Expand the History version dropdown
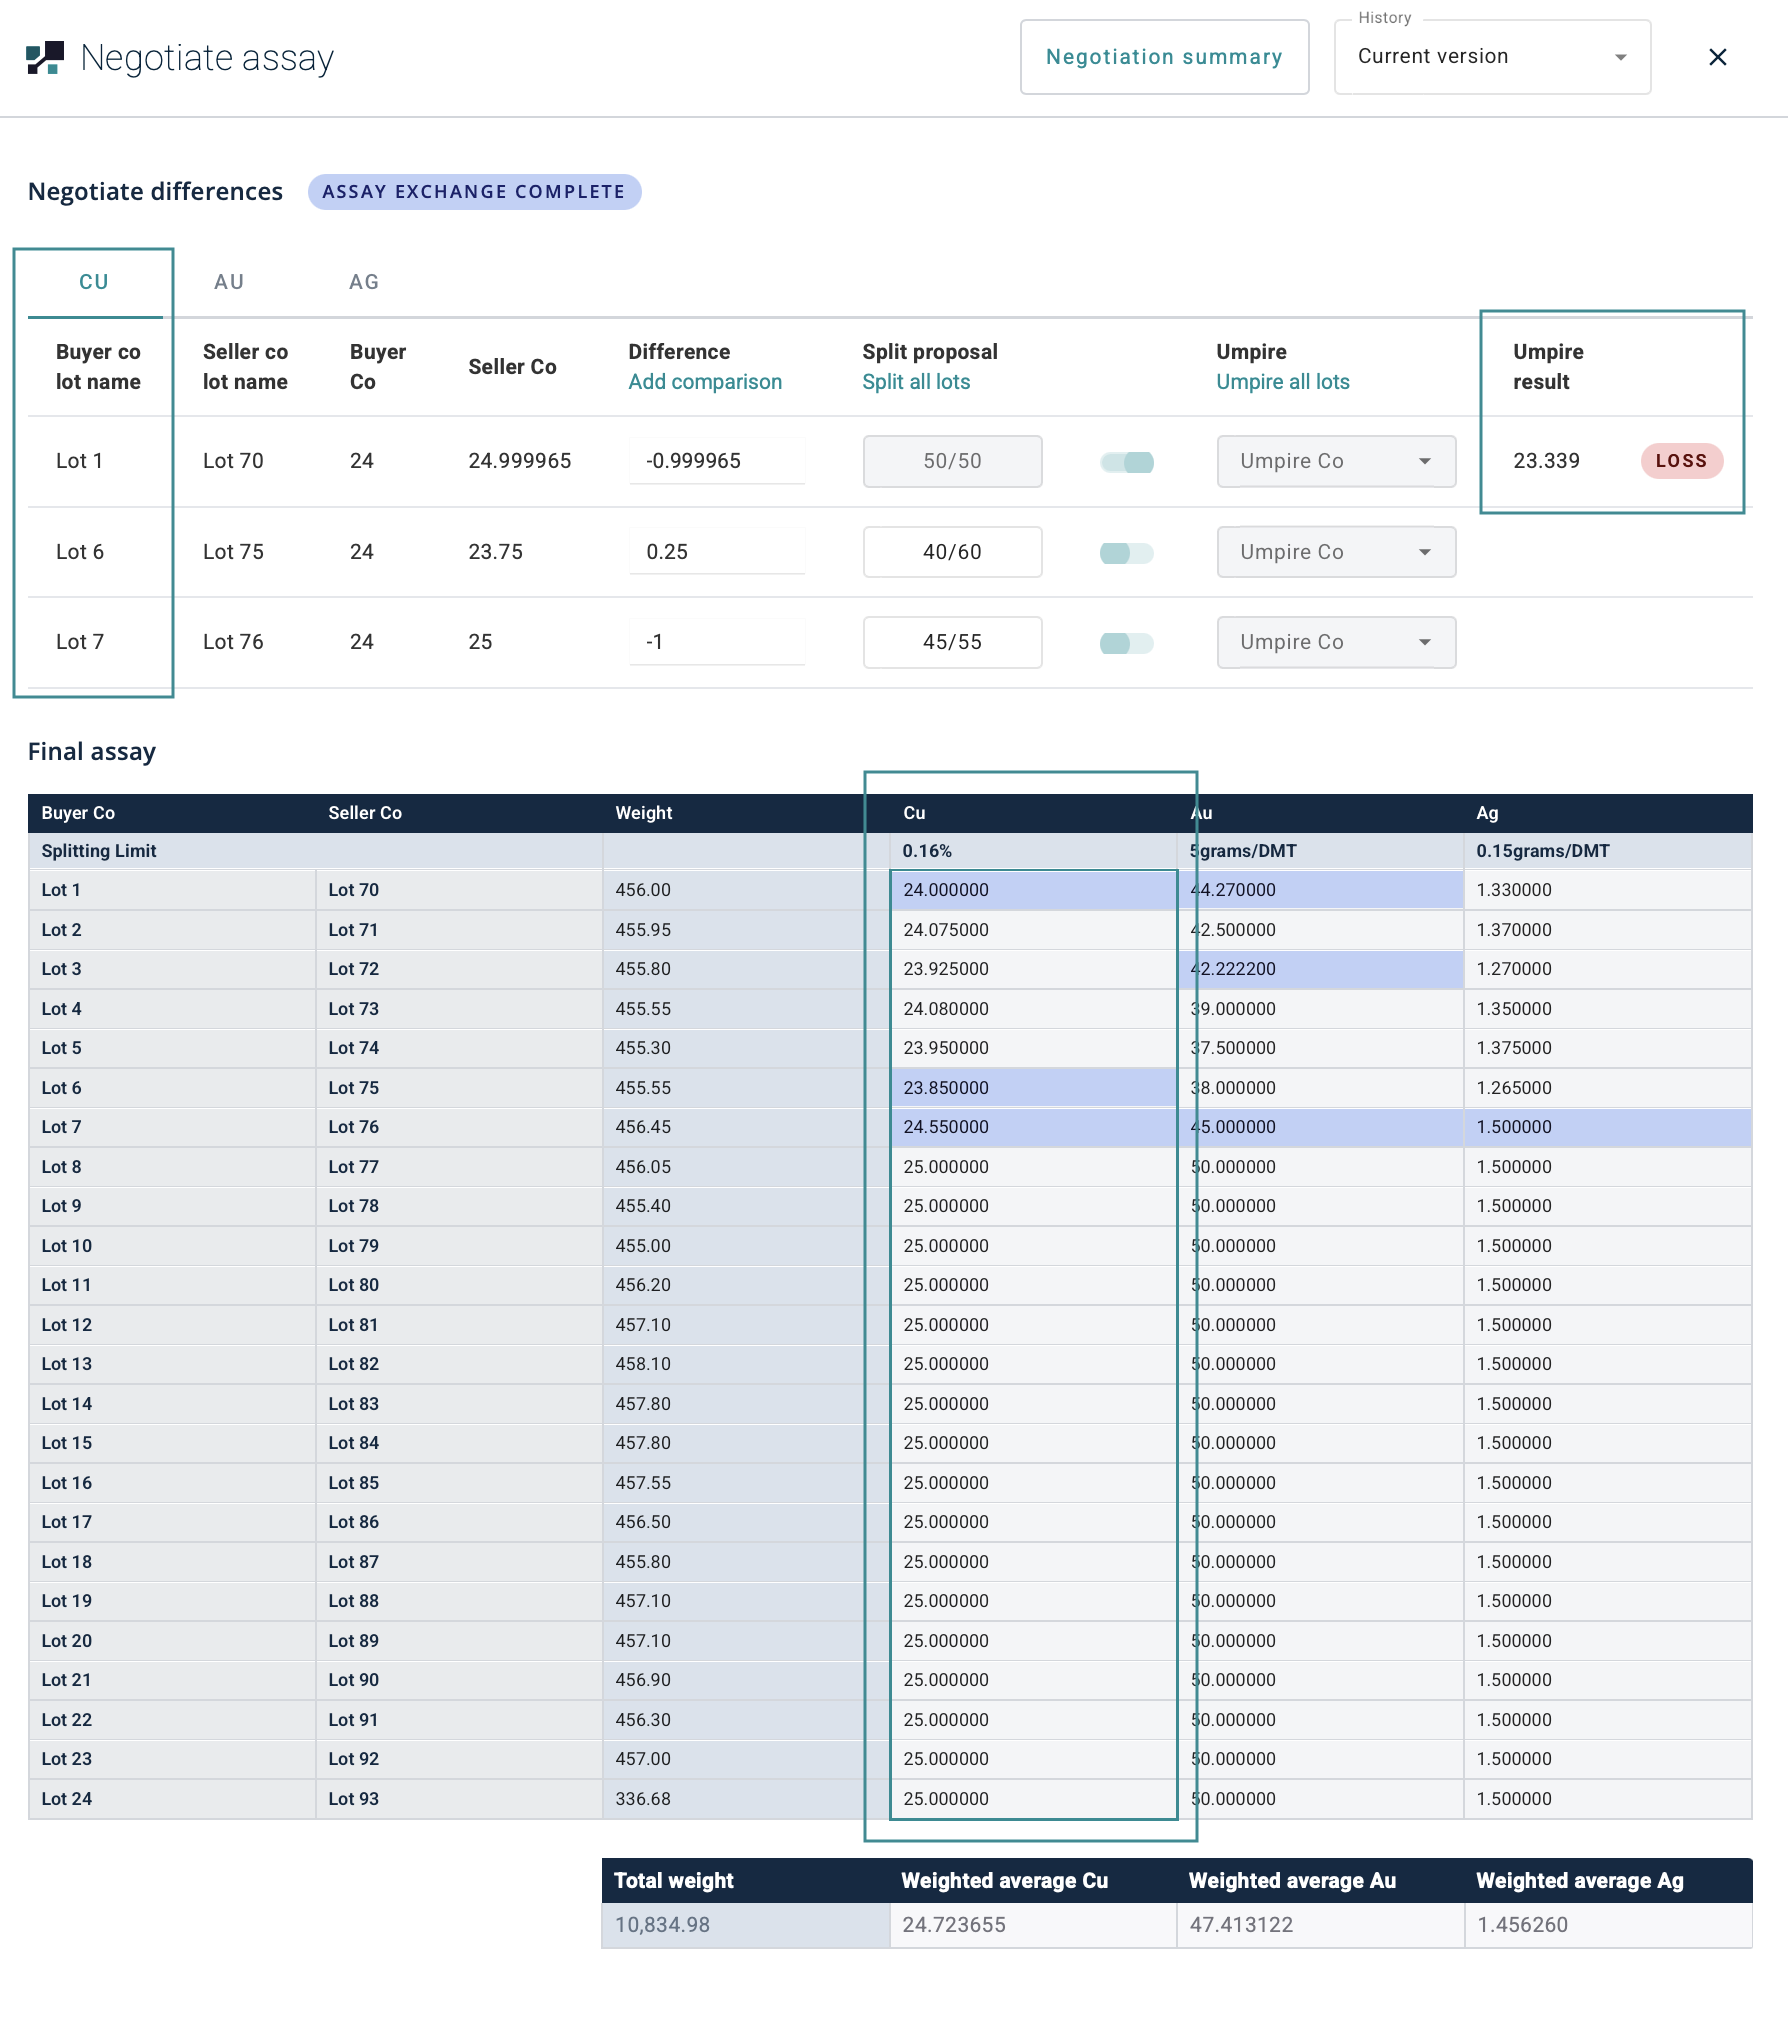The image size is (1788, 2044). pos(1491,57)
